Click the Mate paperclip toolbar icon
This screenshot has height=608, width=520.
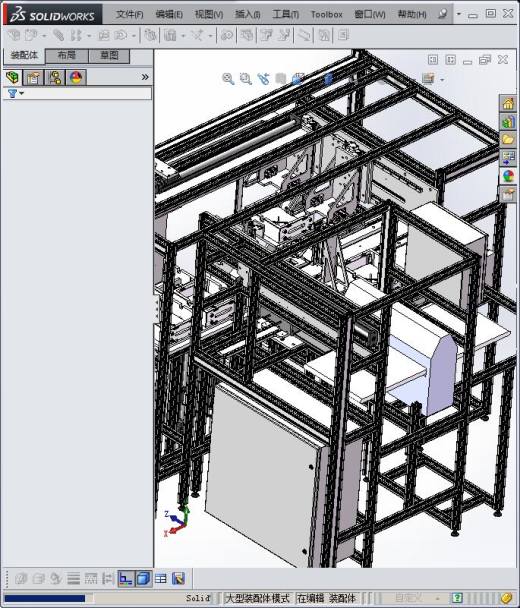point(59,36)
